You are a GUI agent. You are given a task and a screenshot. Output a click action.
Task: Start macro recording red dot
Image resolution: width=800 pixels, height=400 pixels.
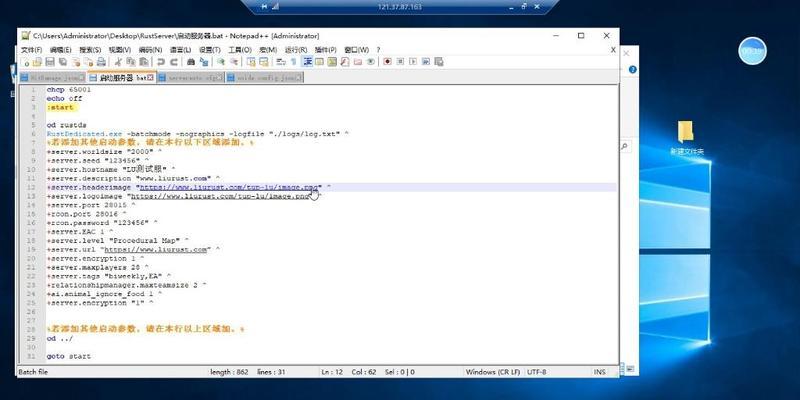pyautogui.click(x=387, y=62)
